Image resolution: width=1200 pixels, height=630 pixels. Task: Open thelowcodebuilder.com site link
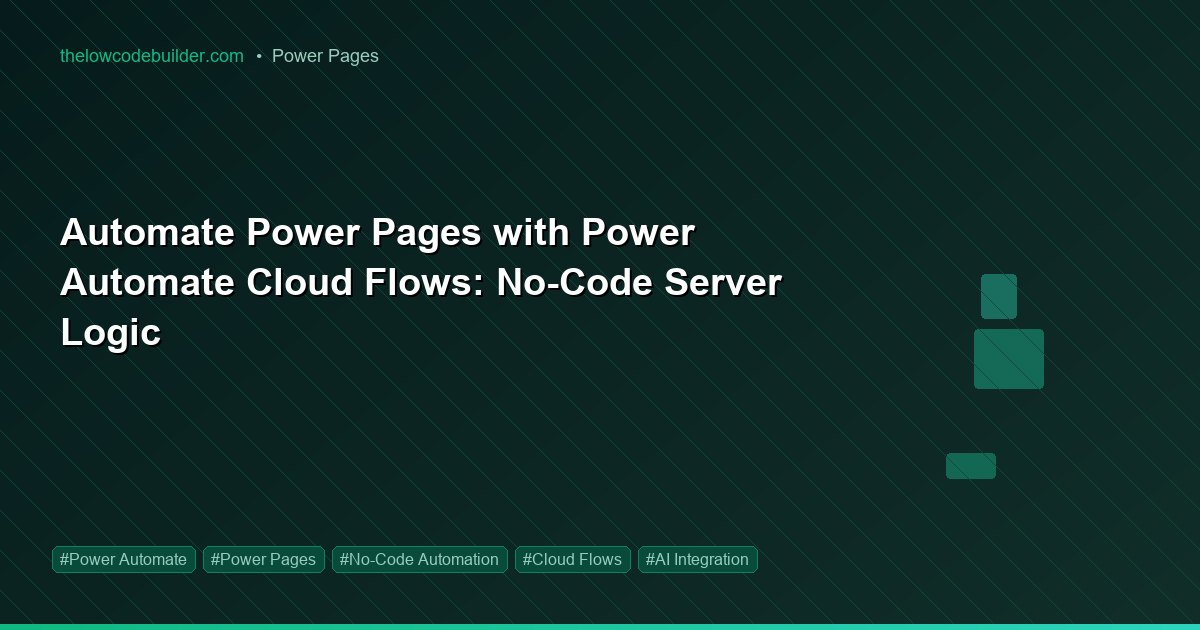tap(152, 56)
